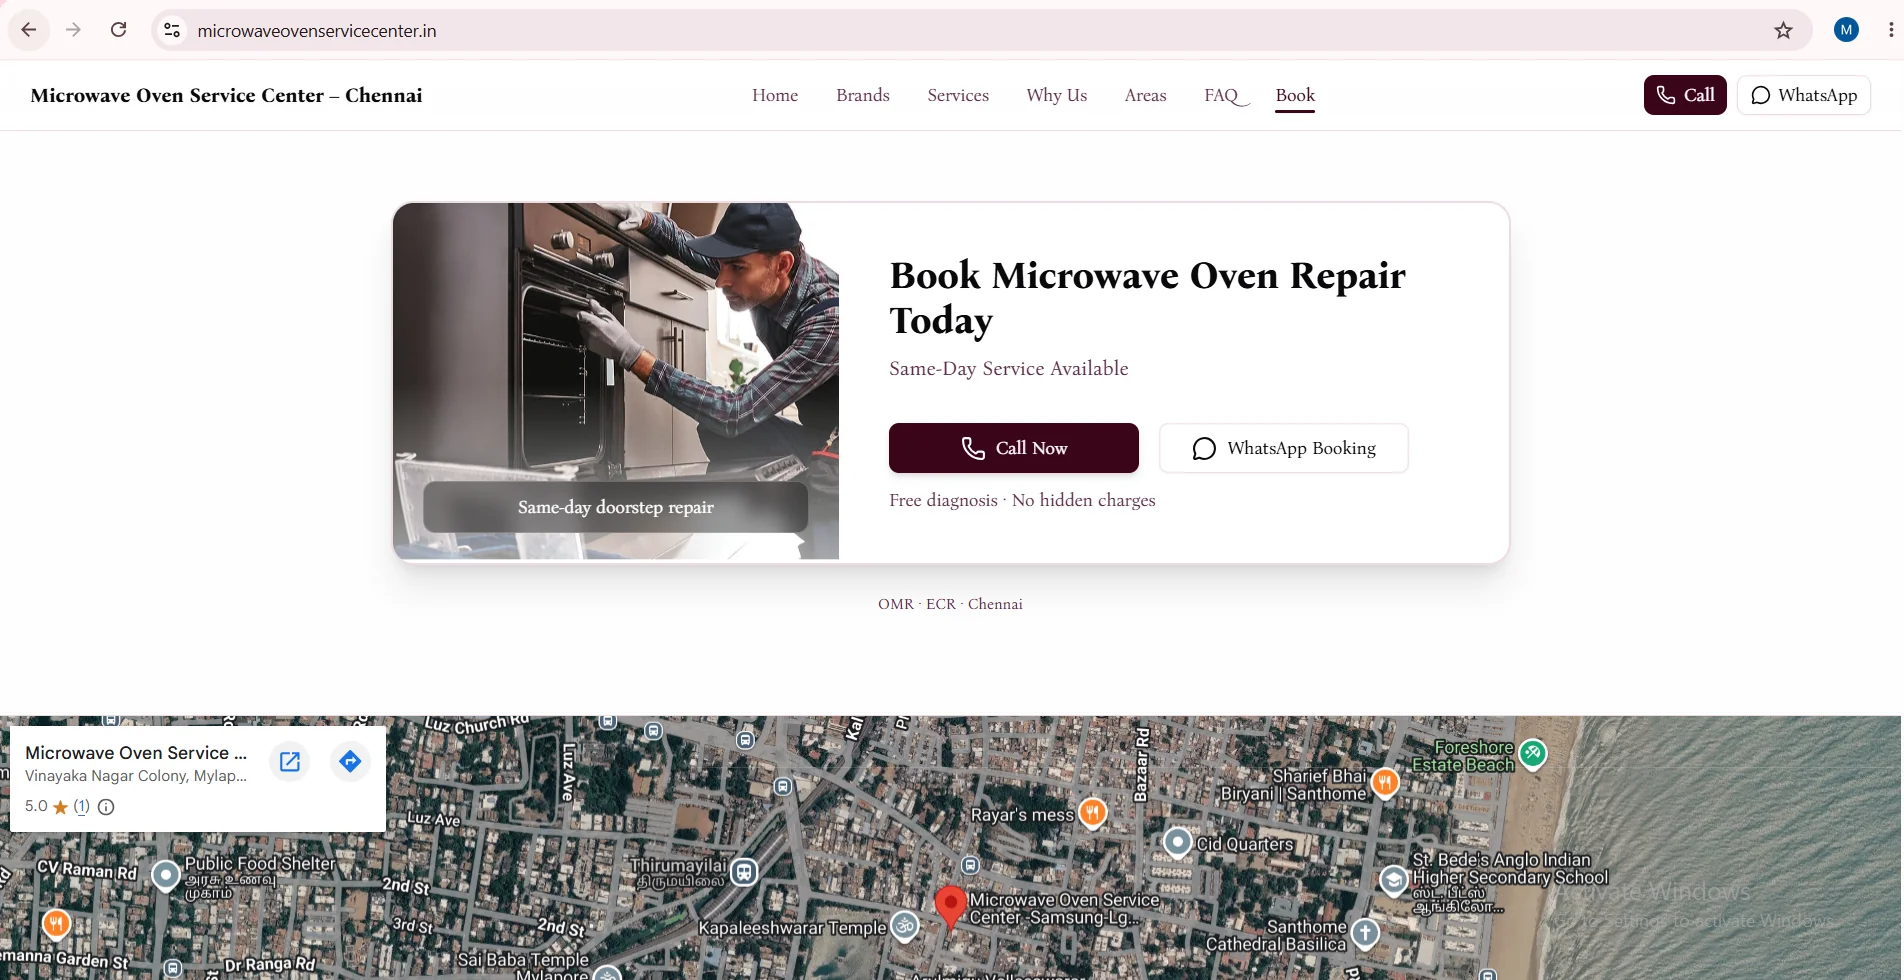Screen dimensions: 1904x980
Task: Open the (1) reviews link in map card
Action: coord(82,806)
